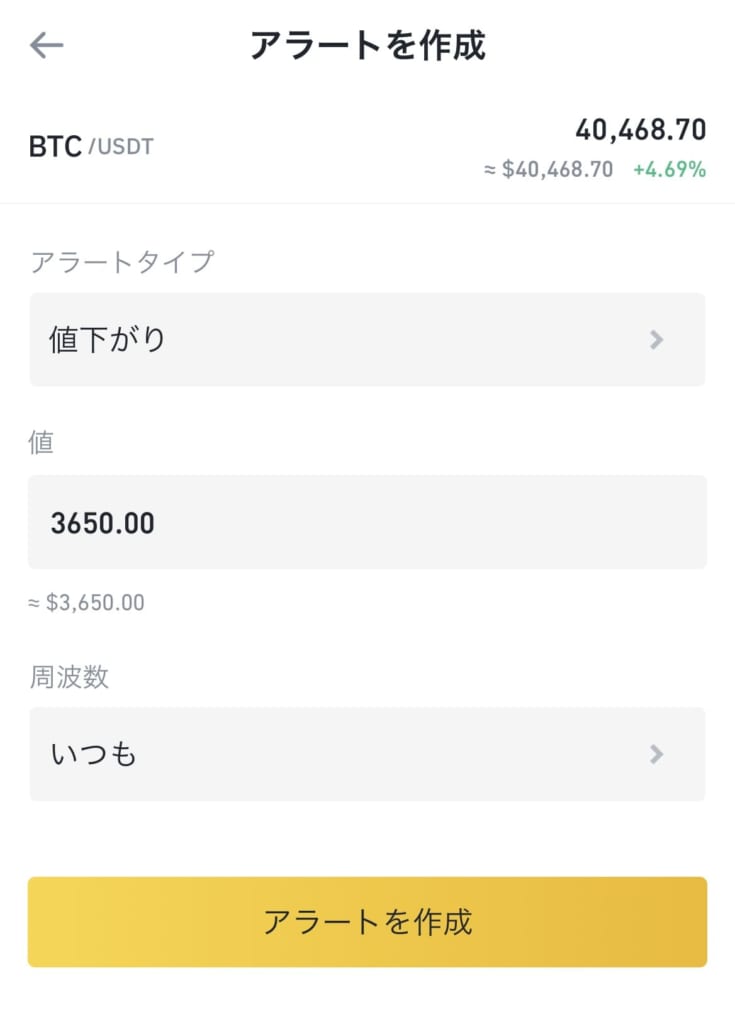
Task: Click the BTC base currency text
Action: (x=55, y=146)
